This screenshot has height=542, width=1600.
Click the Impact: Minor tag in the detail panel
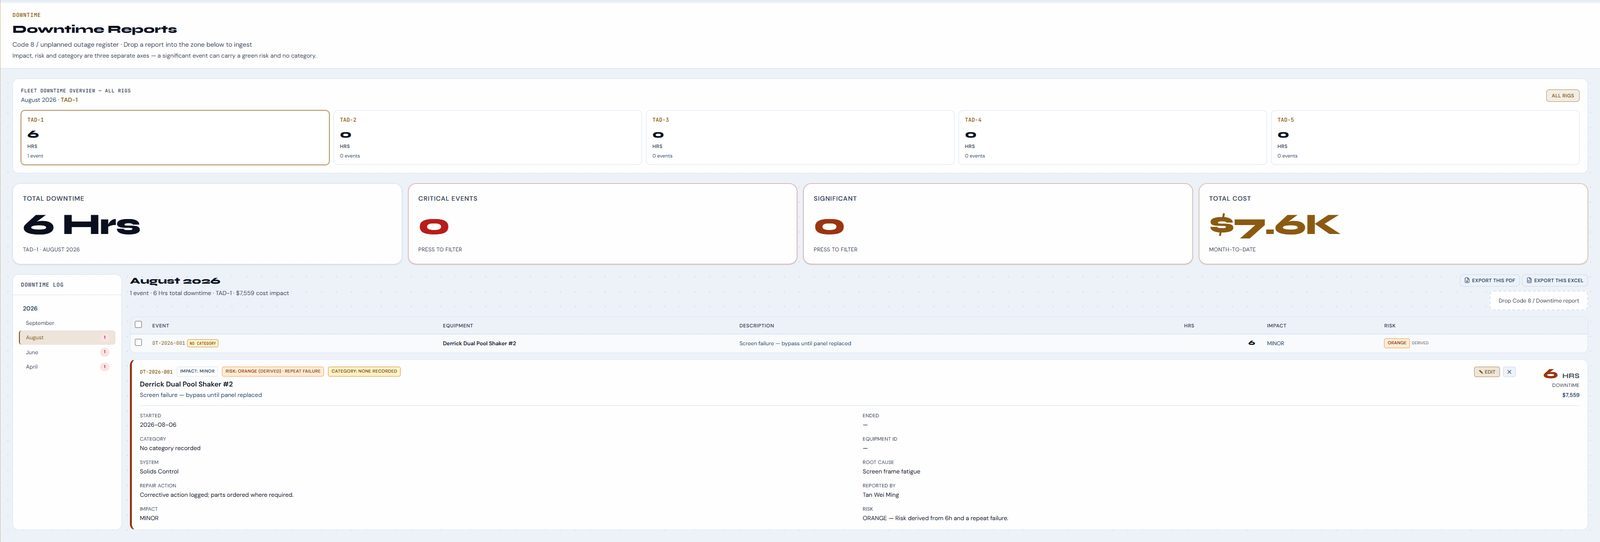(x=197, y=371)
